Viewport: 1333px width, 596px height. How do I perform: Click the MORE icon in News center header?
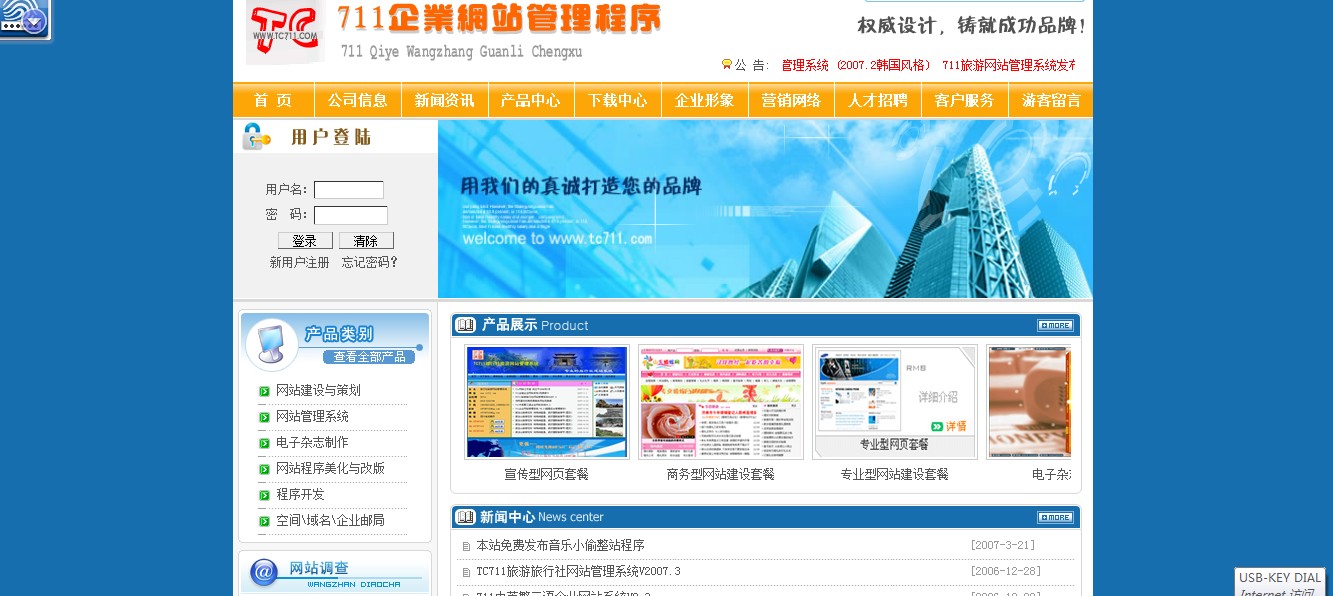click(1055, 517)
